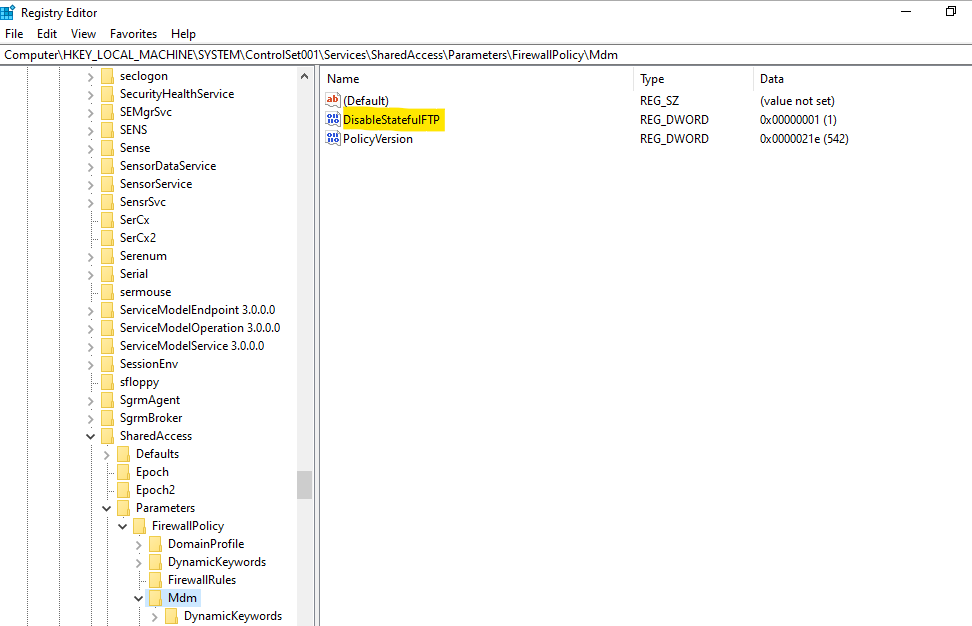
Task: Click the Registry Editor icon in the title bar
Action: [10, 11]
